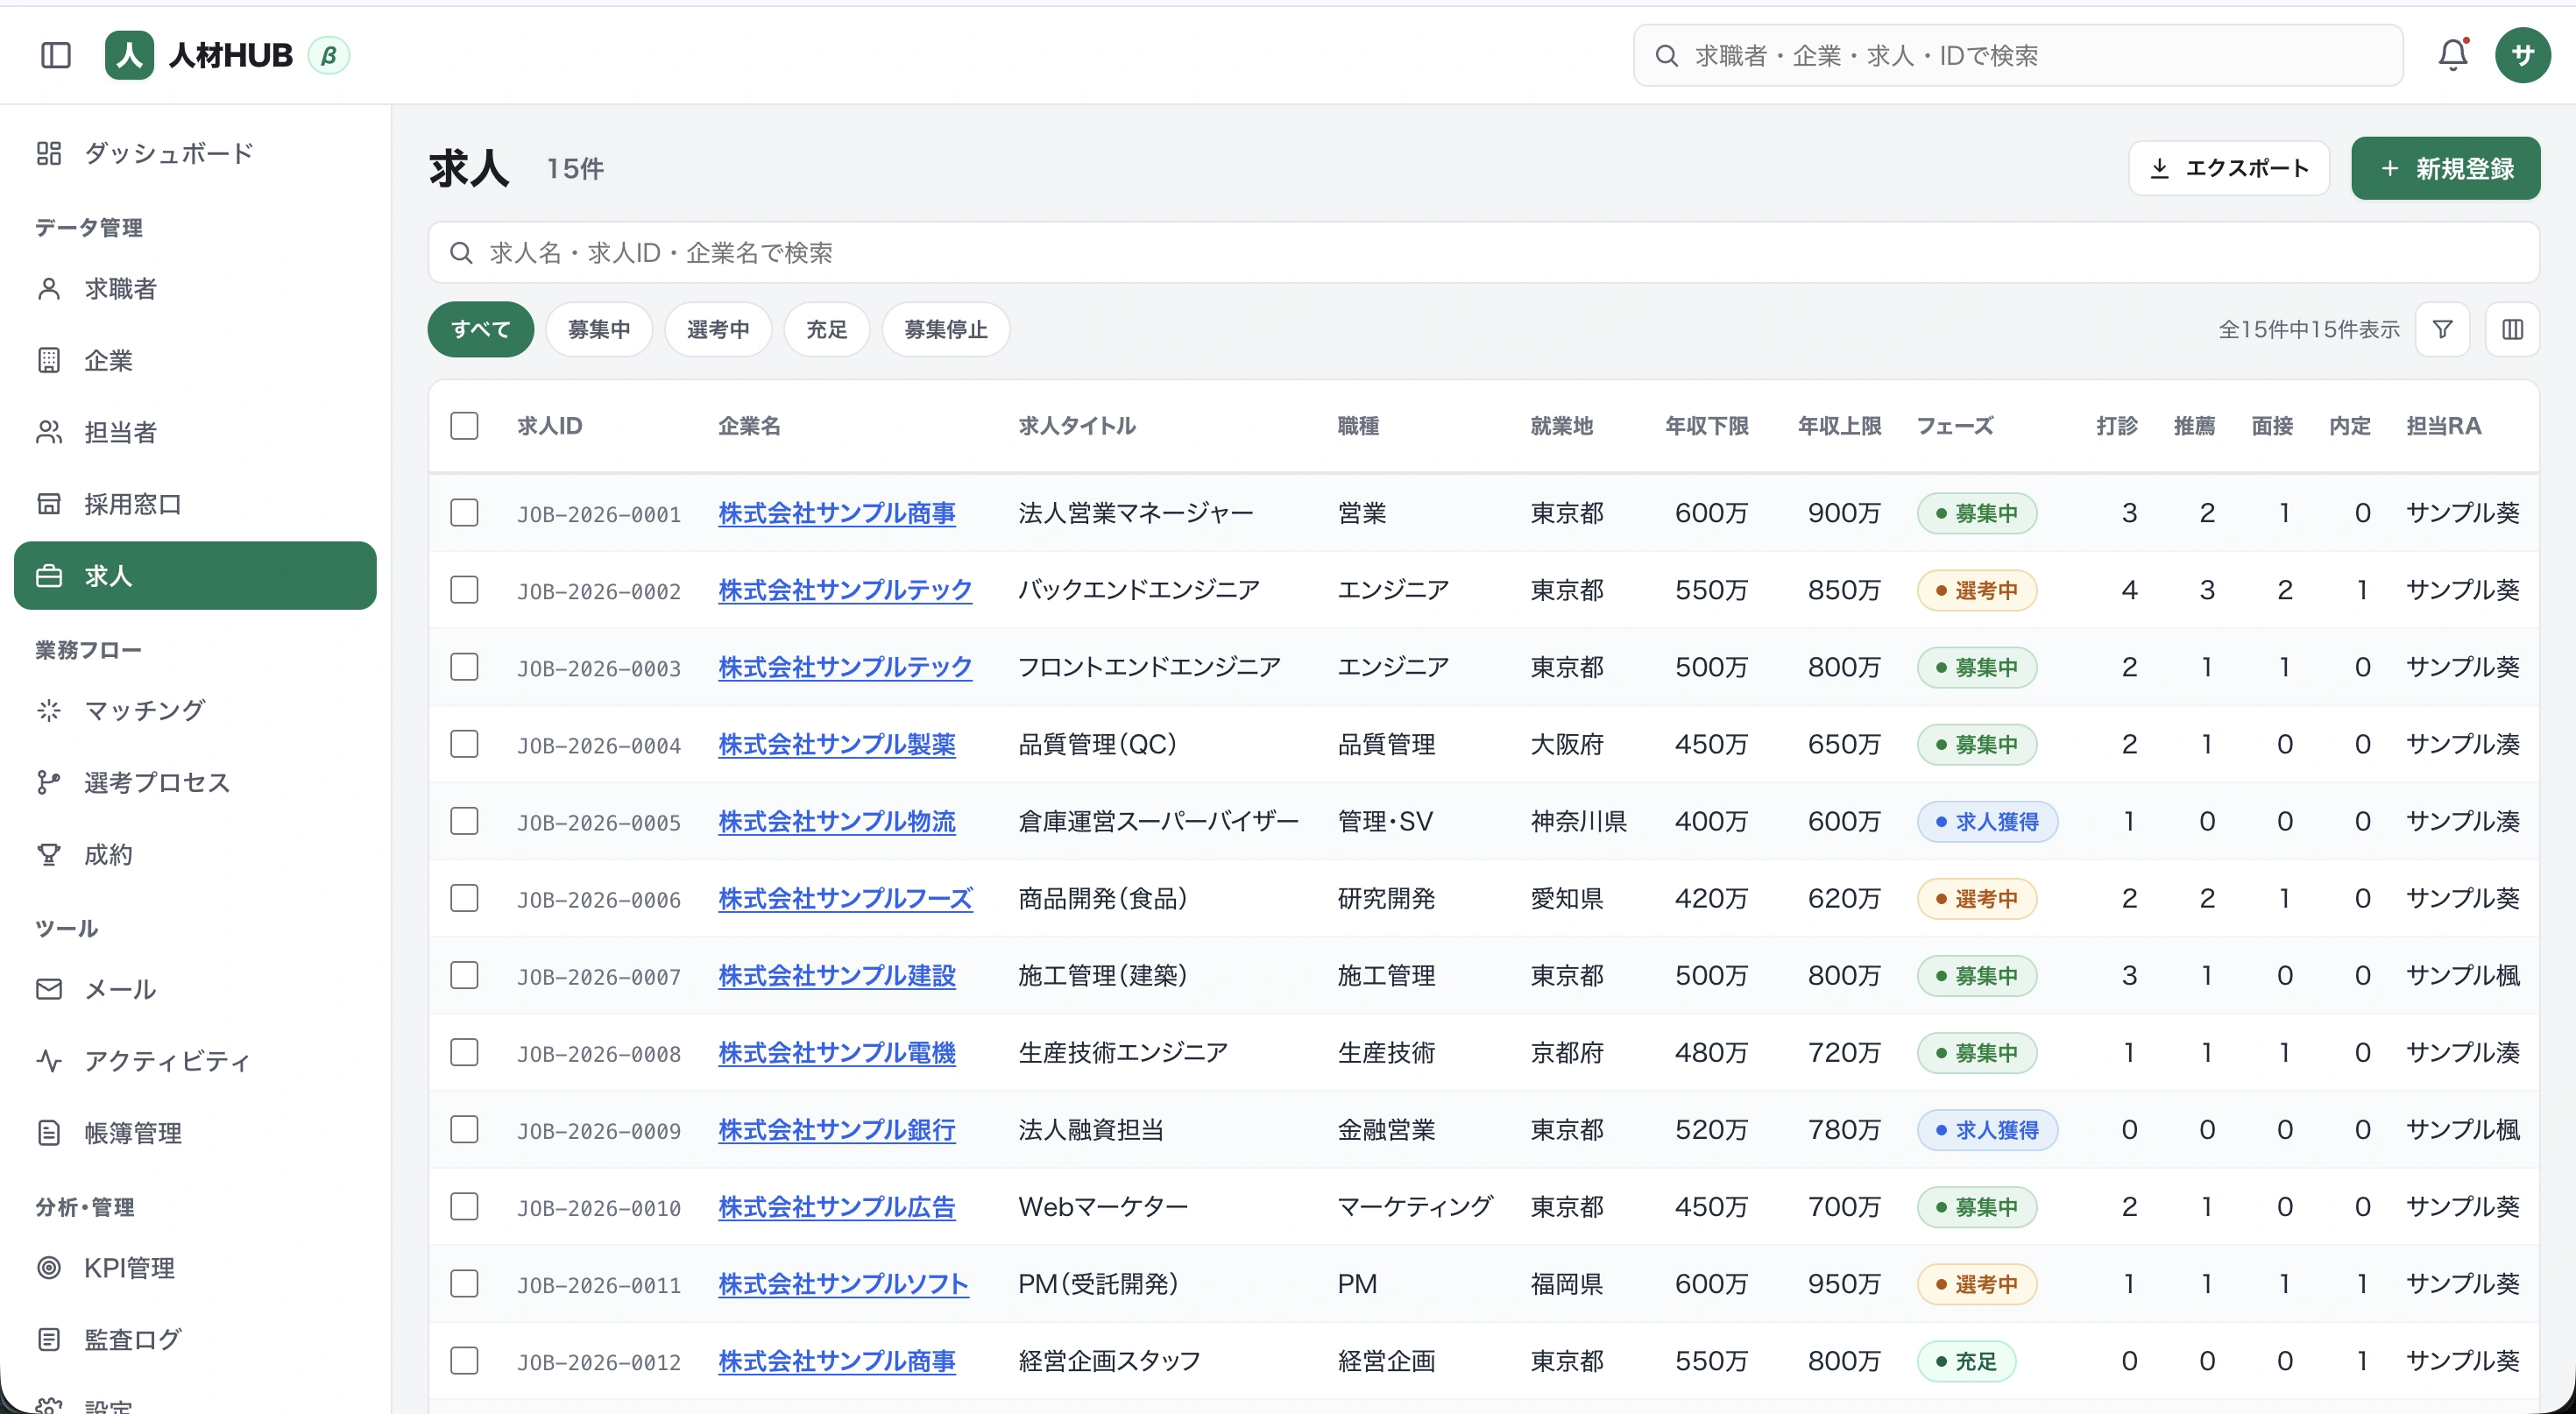
Task: Check the row JOB-2026-0010 checkbox
Action: click(464, 1207)
